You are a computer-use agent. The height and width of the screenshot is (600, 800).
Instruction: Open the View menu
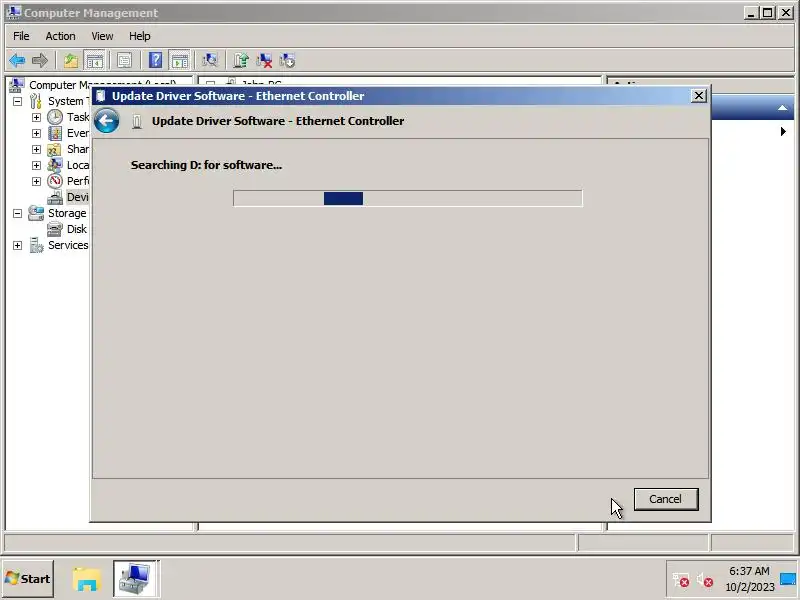102,36
